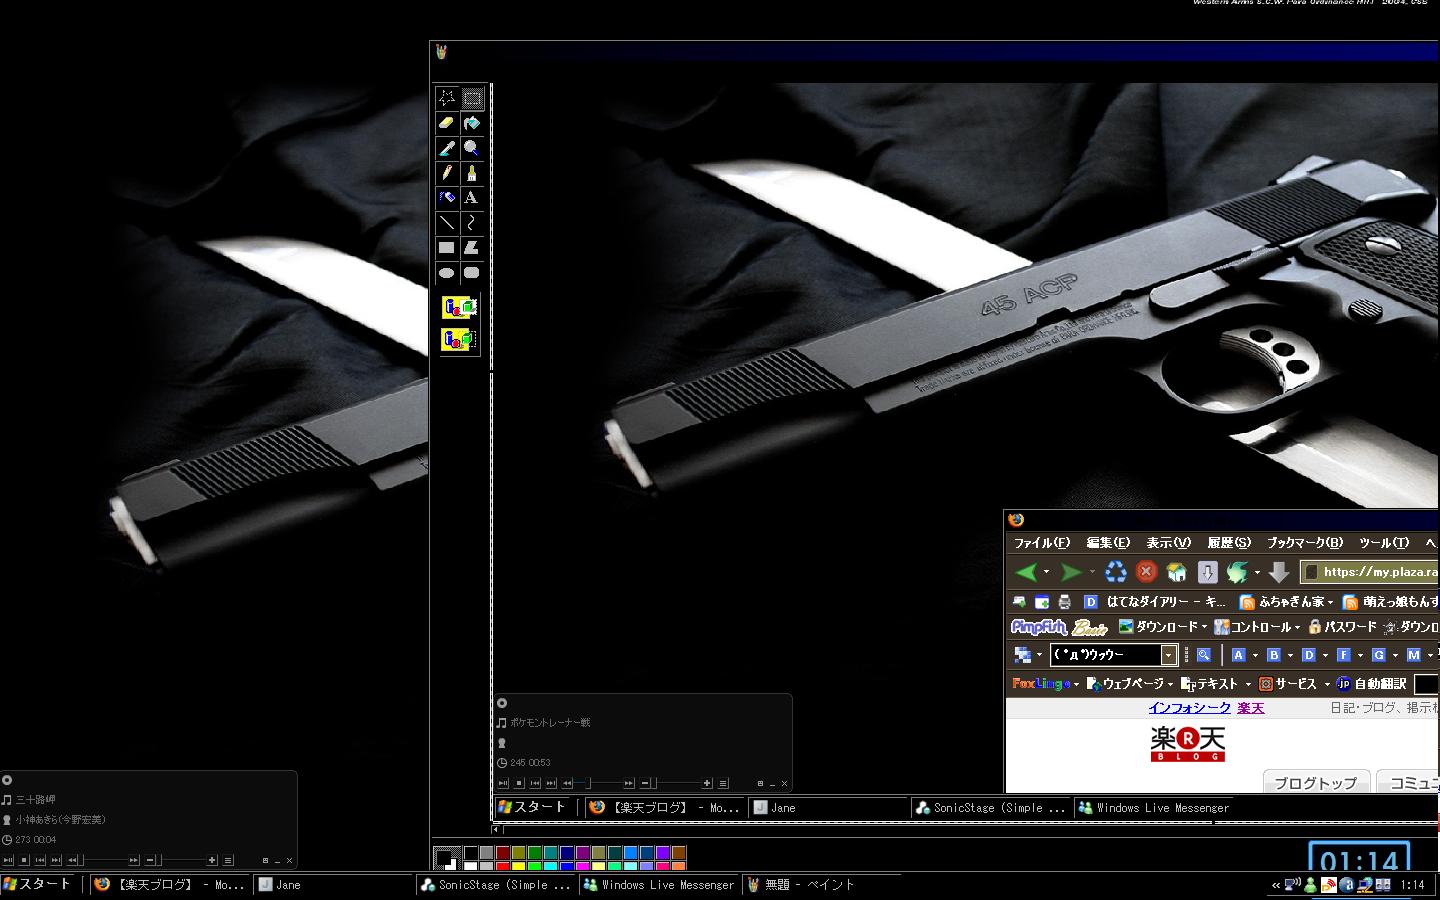
Task: Enable opaque selection option in Paint toolbox
Action: point(460,307)
